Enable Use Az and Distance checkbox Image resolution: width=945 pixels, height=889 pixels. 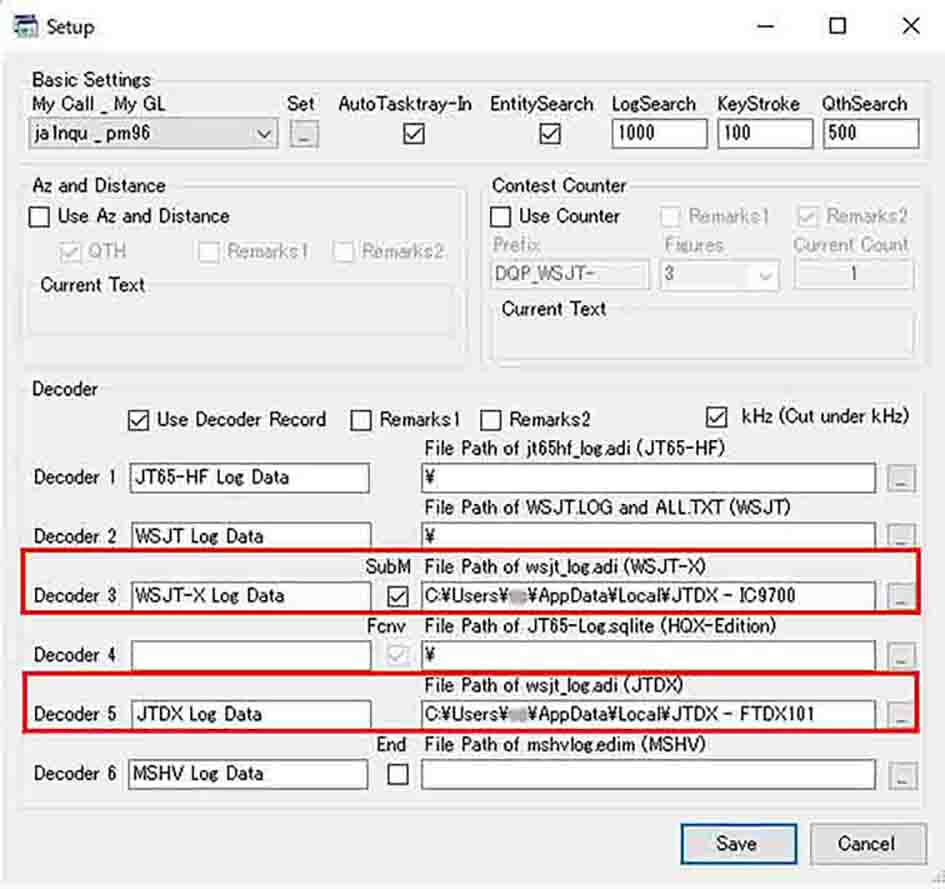40,216
